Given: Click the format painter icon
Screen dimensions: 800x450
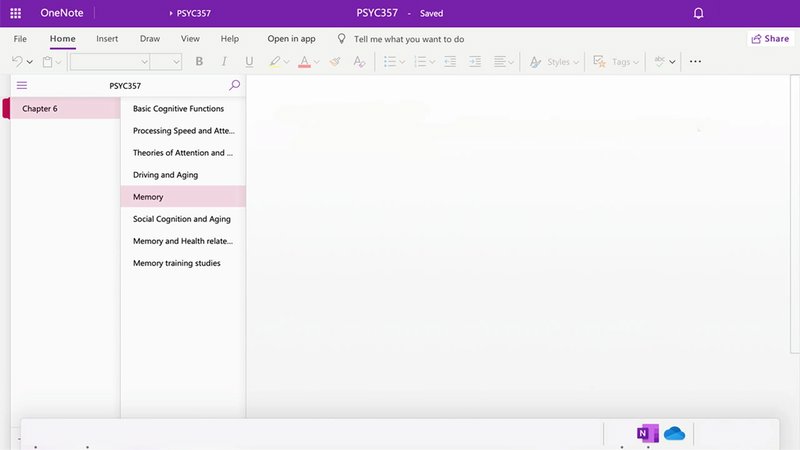Looking at the screenshot, I should 335,62.
